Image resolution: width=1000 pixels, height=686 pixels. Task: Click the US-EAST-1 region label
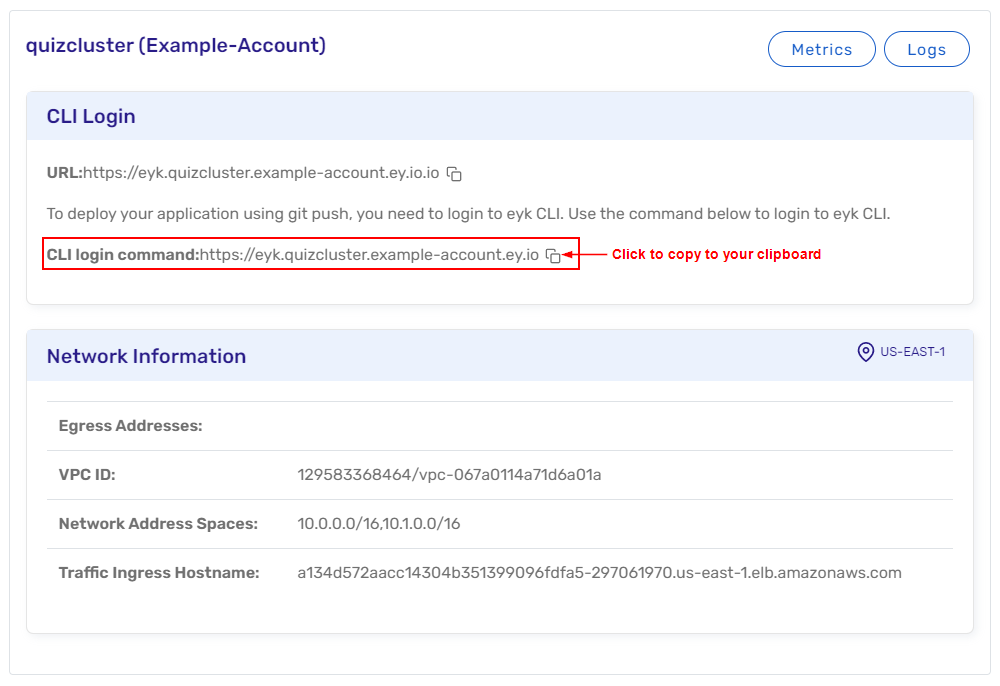(x=912, y=352)
